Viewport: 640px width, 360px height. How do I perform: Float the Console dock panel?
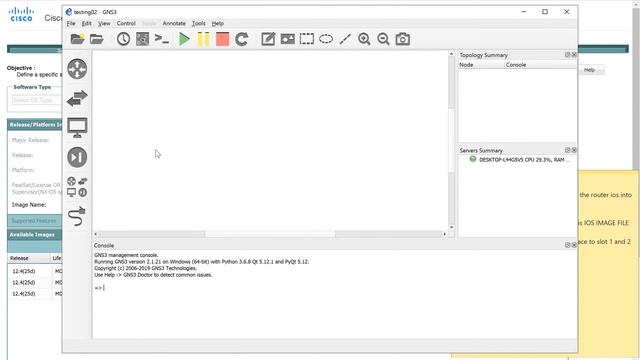pyautogui.click(x=567, y=245)
